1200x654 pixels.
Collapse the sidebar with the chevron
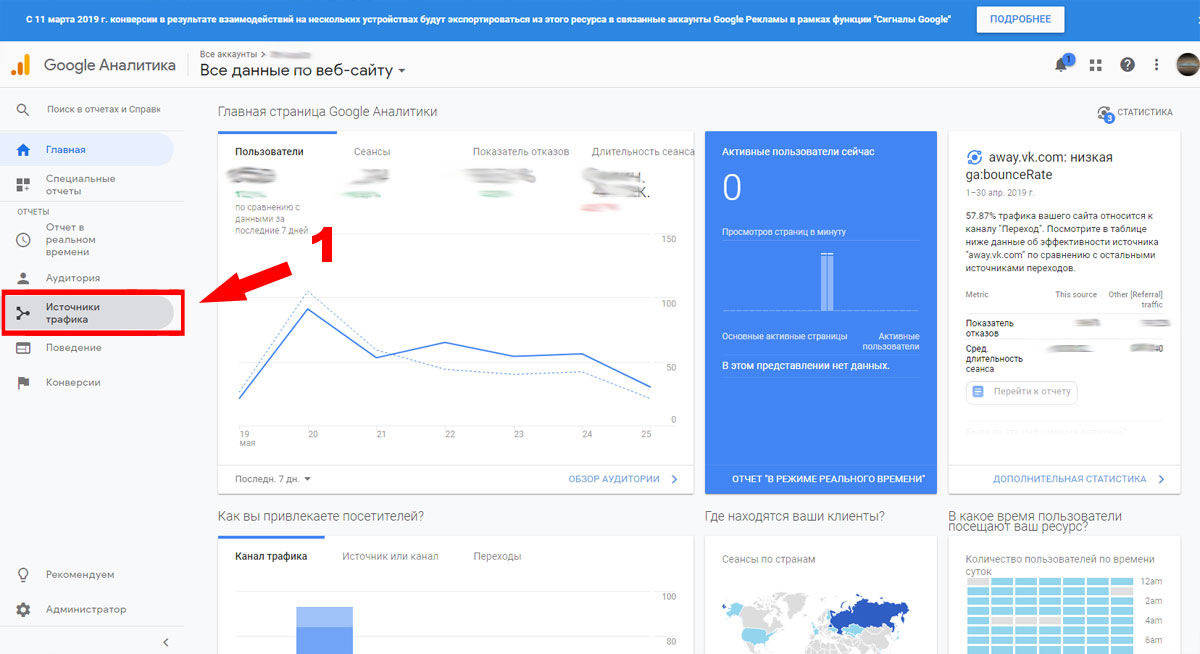click(x=166, y=642)
